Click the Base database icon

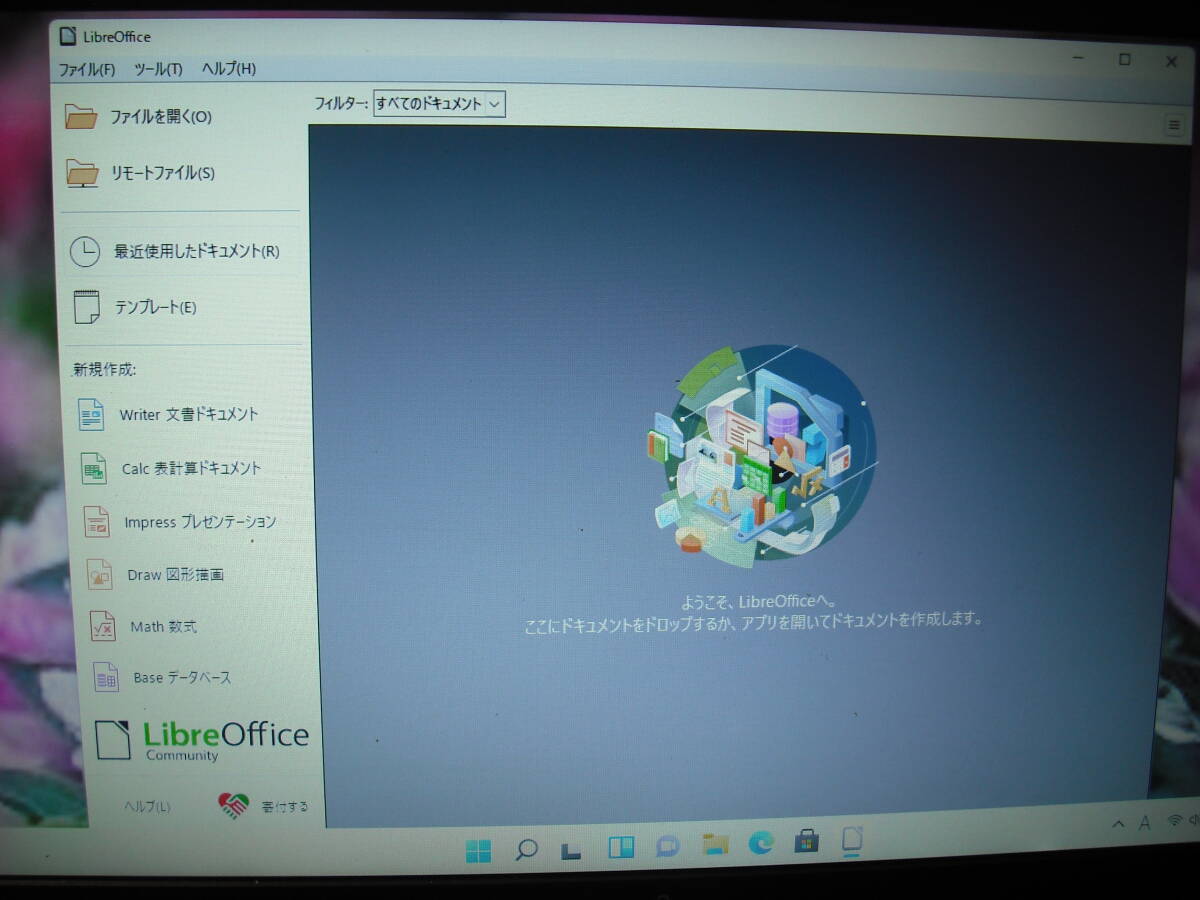pyautogui.click(x=105, y=677)
